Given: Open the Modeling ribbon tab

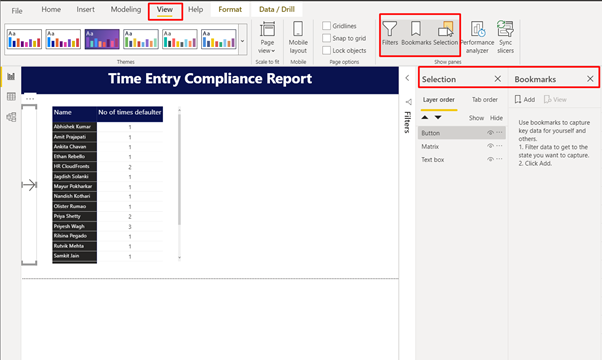Looking at the screenshot, I should click(126, 10).
